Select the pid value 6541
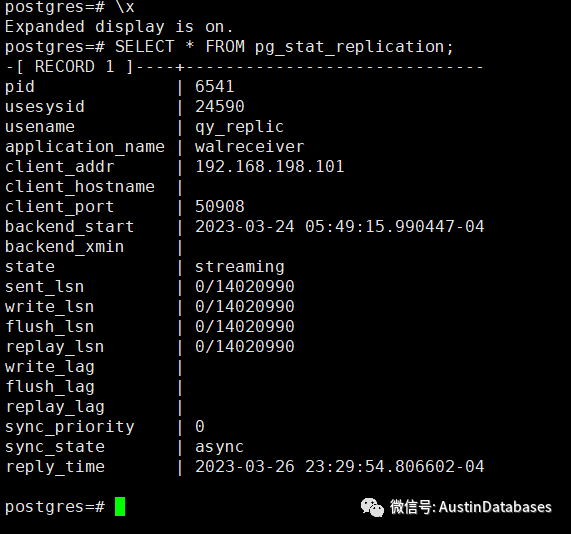Screen dimensions: 571x534 tap(214, 87)
